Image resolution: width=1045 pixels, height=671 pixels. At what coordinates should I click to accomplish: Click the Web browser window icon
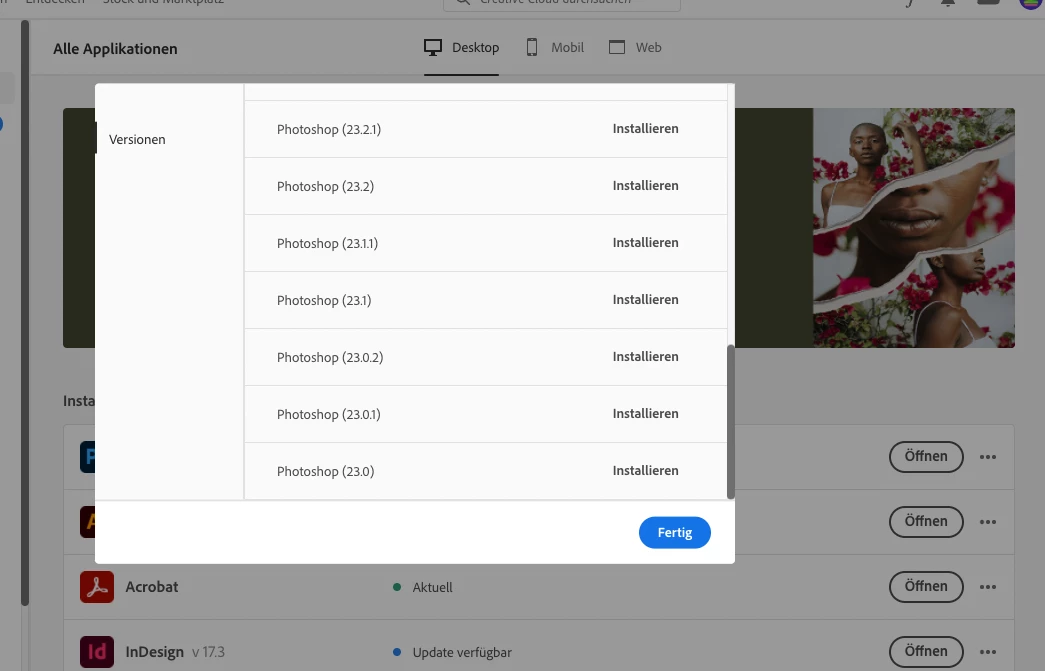click(617, 47)
